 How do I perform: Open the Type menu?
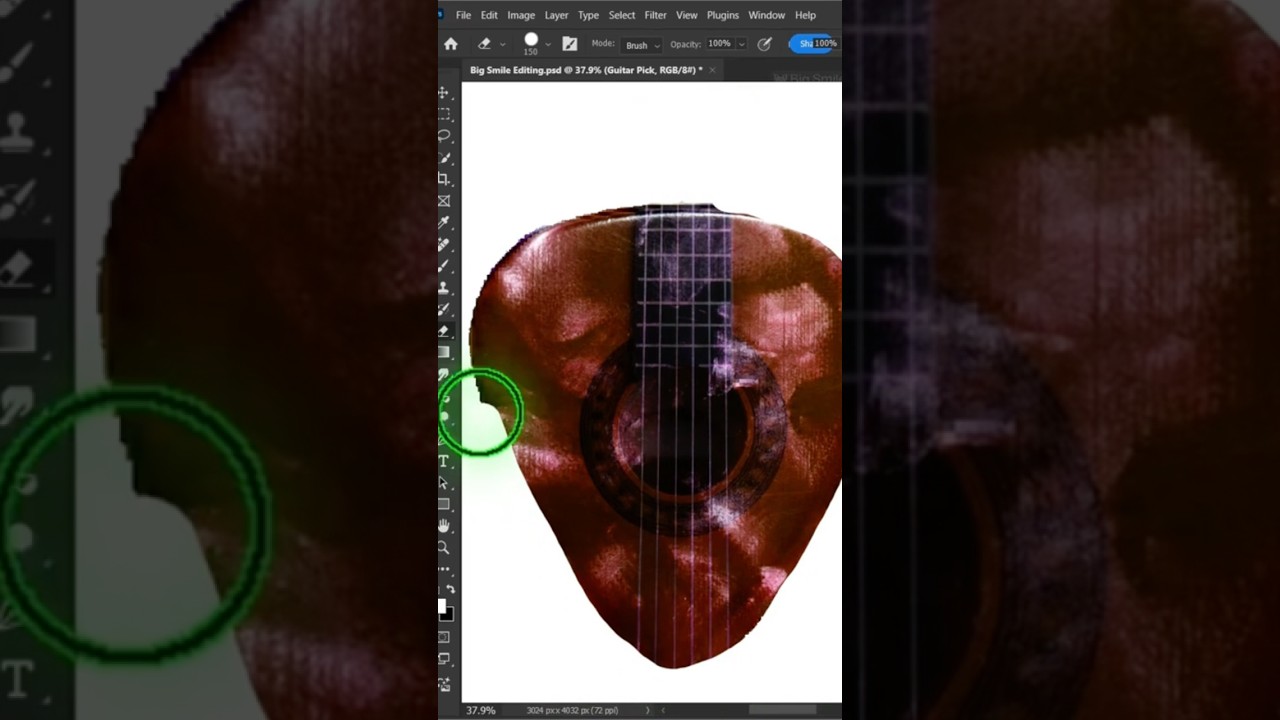click(x=589, y=15)
